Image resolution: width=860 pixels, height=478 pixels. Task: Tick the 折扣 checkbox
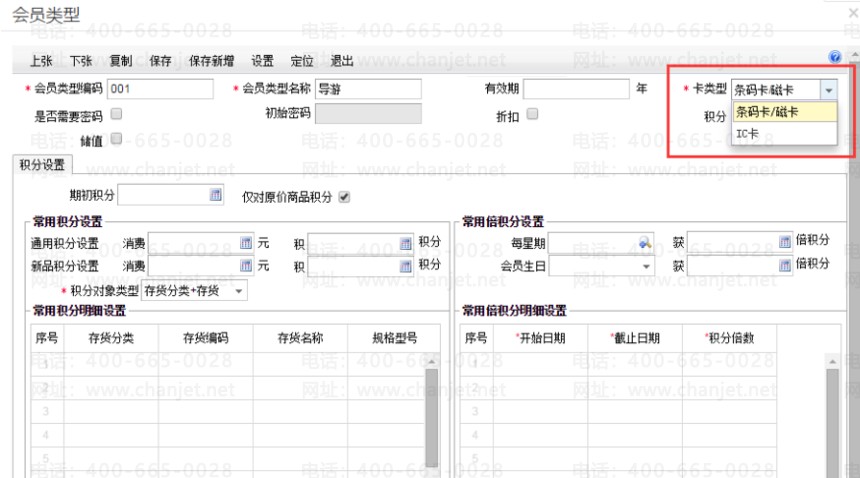click(532, 114)
